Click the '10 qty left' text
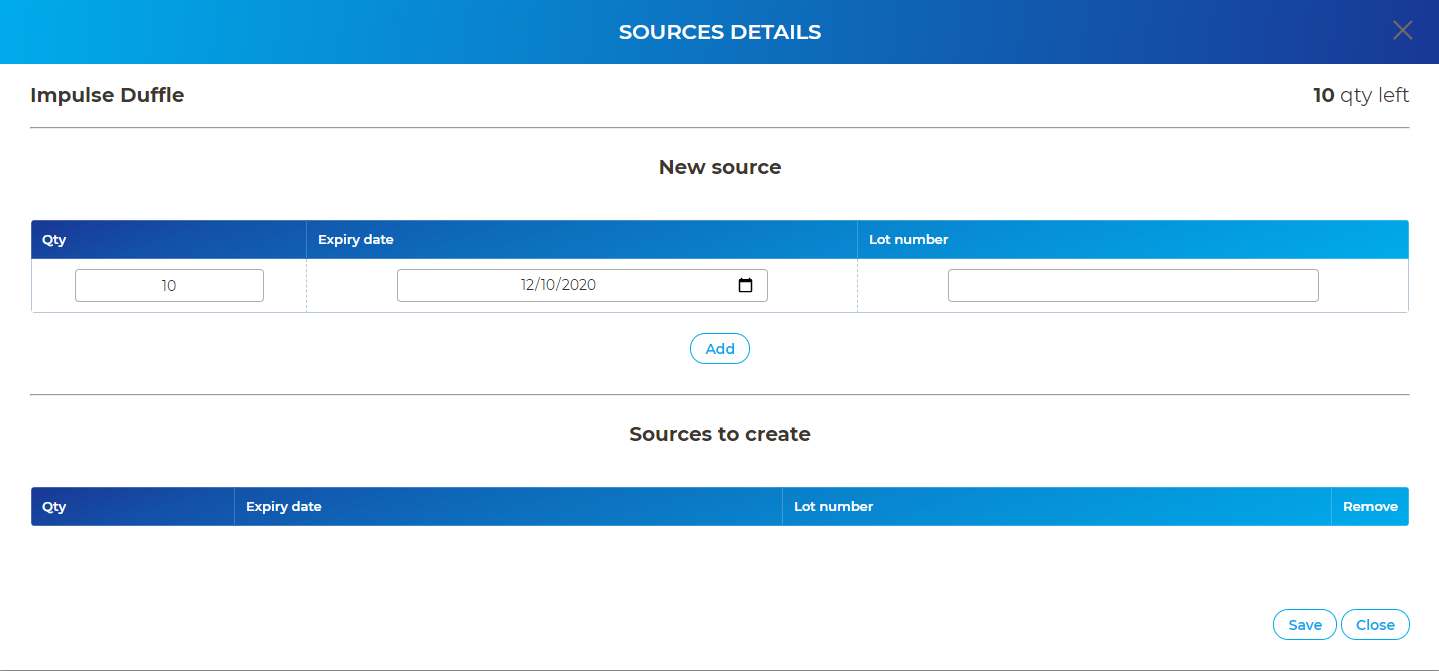This screenshot has height=671, width=1439. 1361,96
